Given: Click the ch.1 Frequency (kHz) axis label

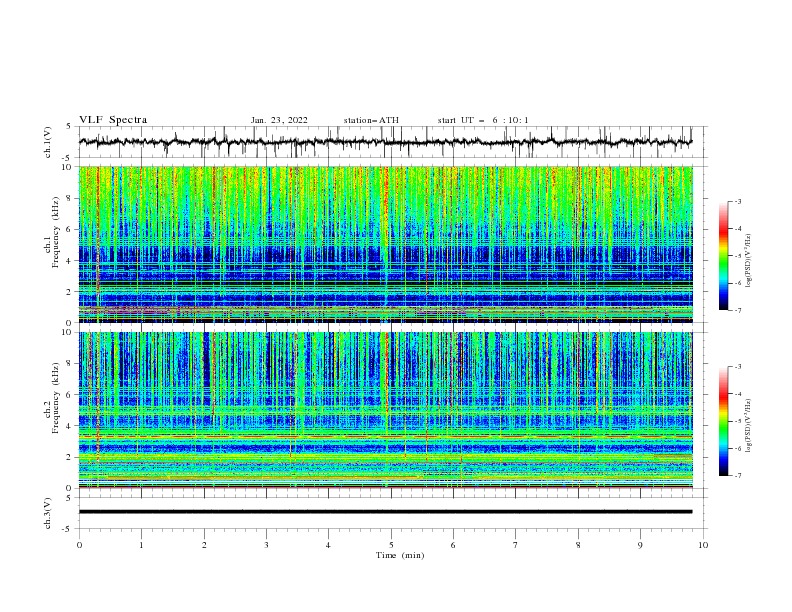Looking at the screenshot, I should click(x=51, y=232).
